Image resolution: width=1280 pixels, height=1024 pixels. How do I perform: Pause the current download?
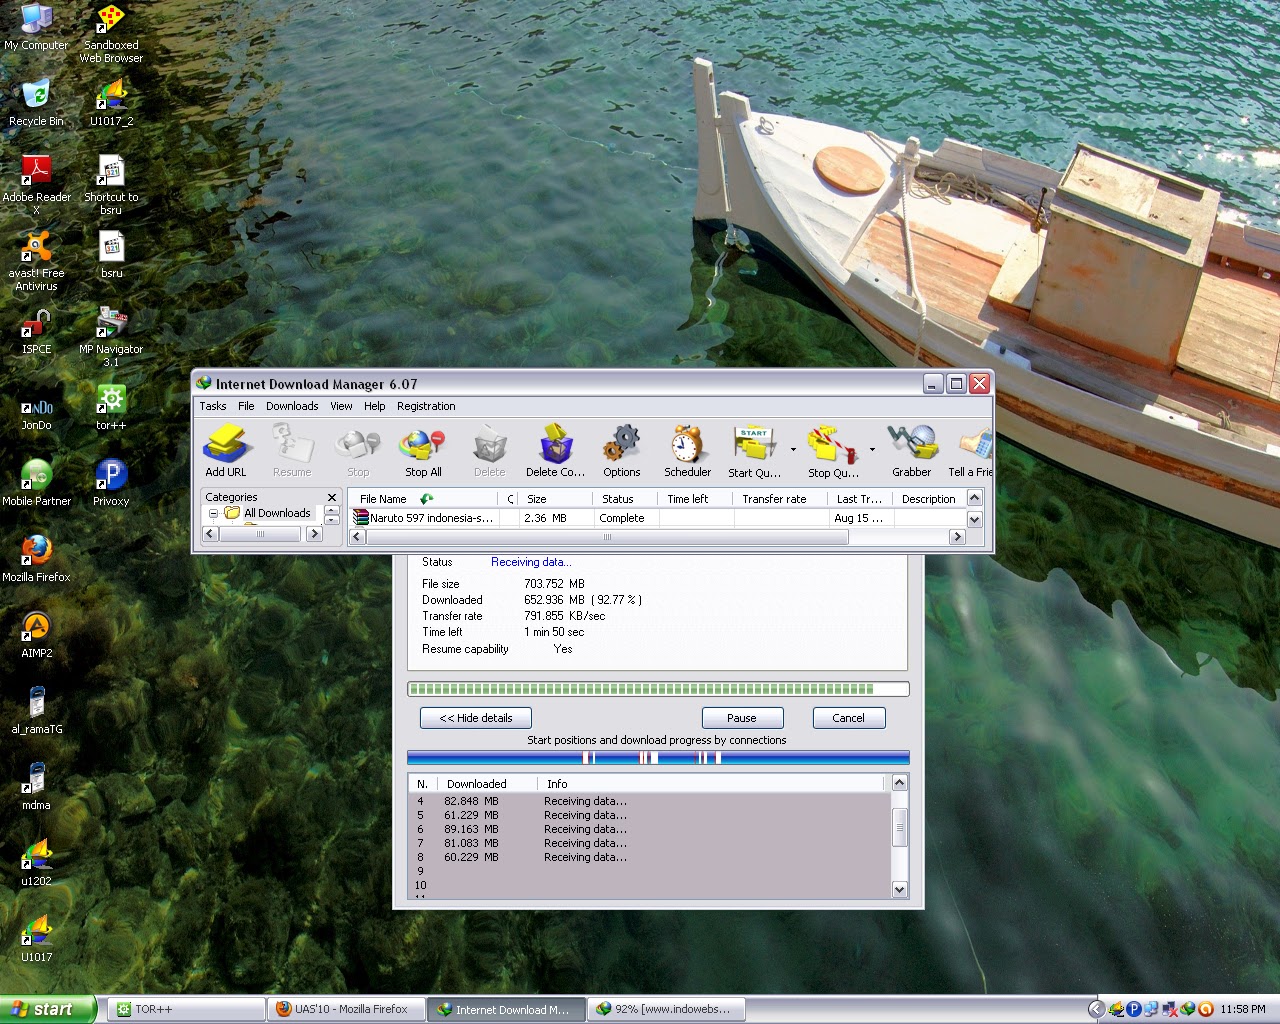[x=742, y=718]
